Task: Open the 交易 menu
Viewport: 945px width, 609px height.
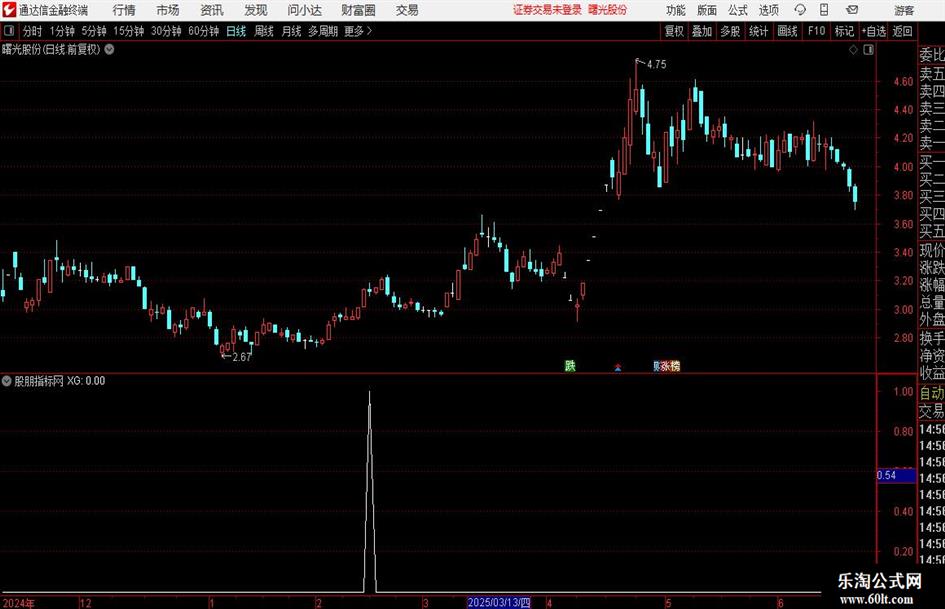Action: click(407, 10)
